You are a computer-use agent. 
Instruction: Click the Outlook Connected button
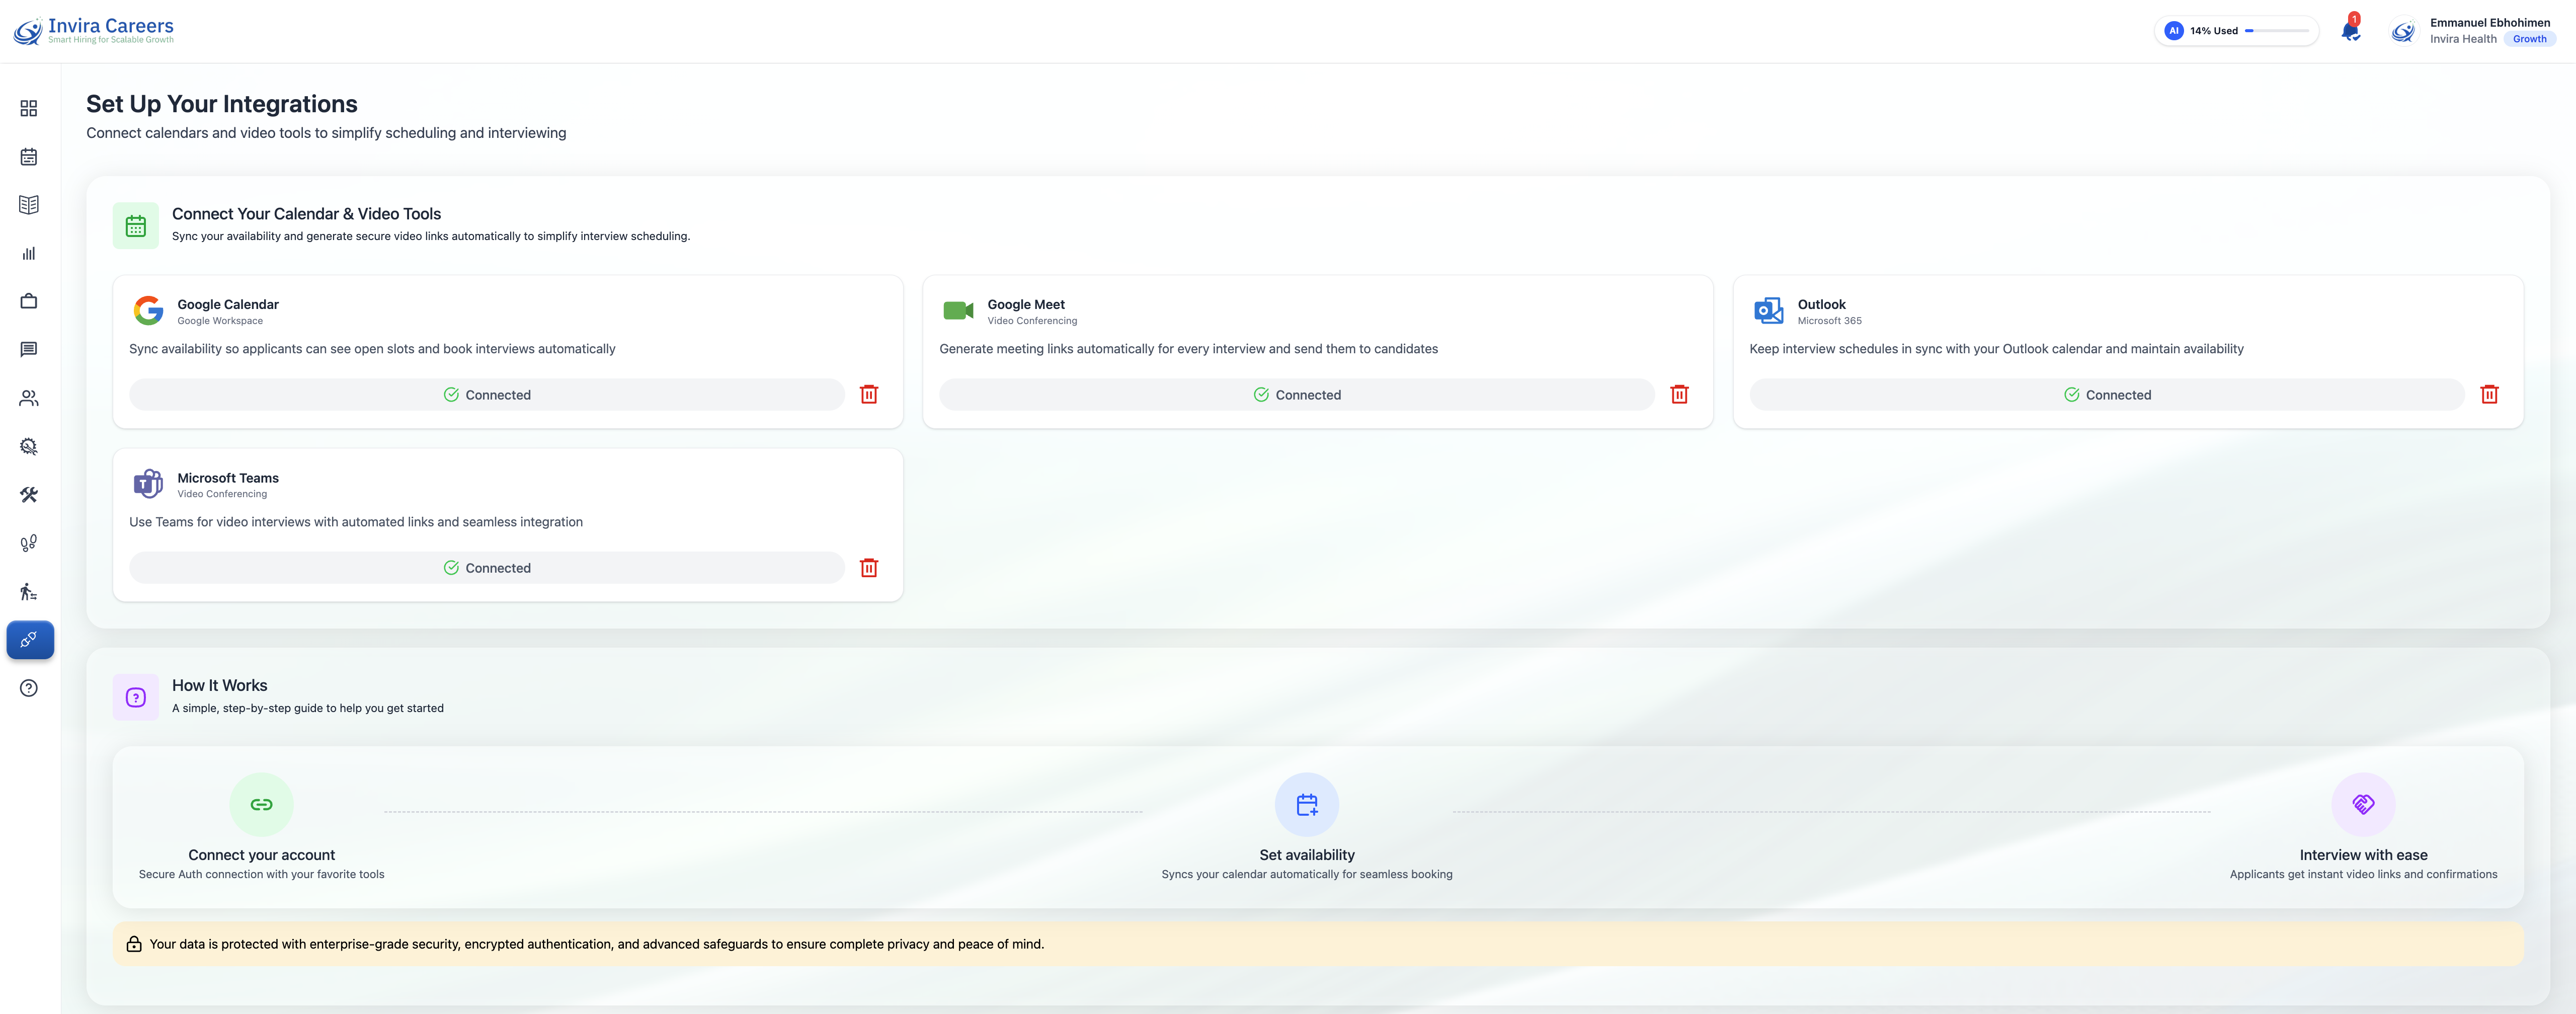pyautogui.click(x=2107, y=395)
